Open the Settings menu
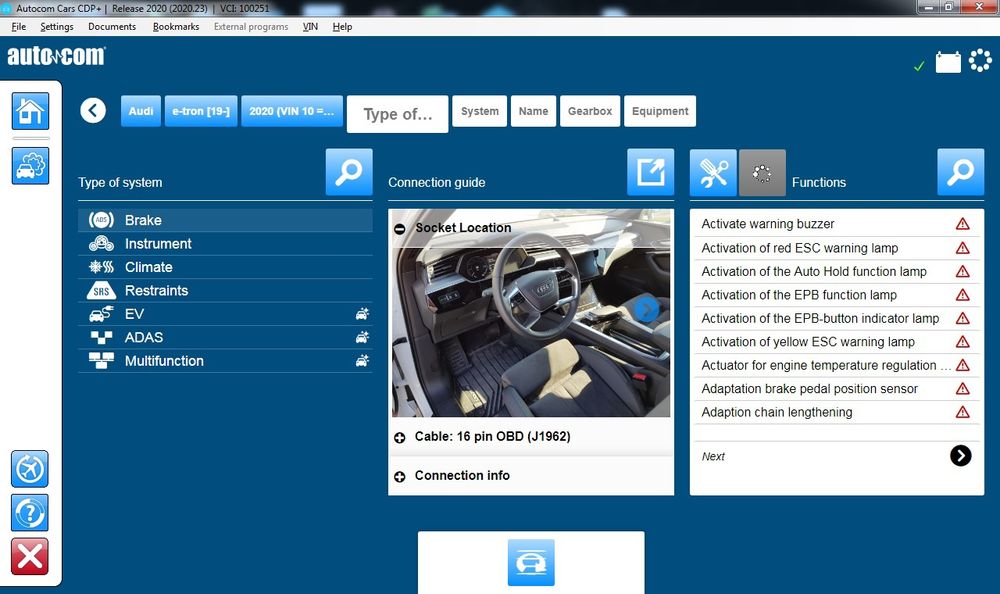The height and width of the screenshot is (594, 1000). pos(57,27)
